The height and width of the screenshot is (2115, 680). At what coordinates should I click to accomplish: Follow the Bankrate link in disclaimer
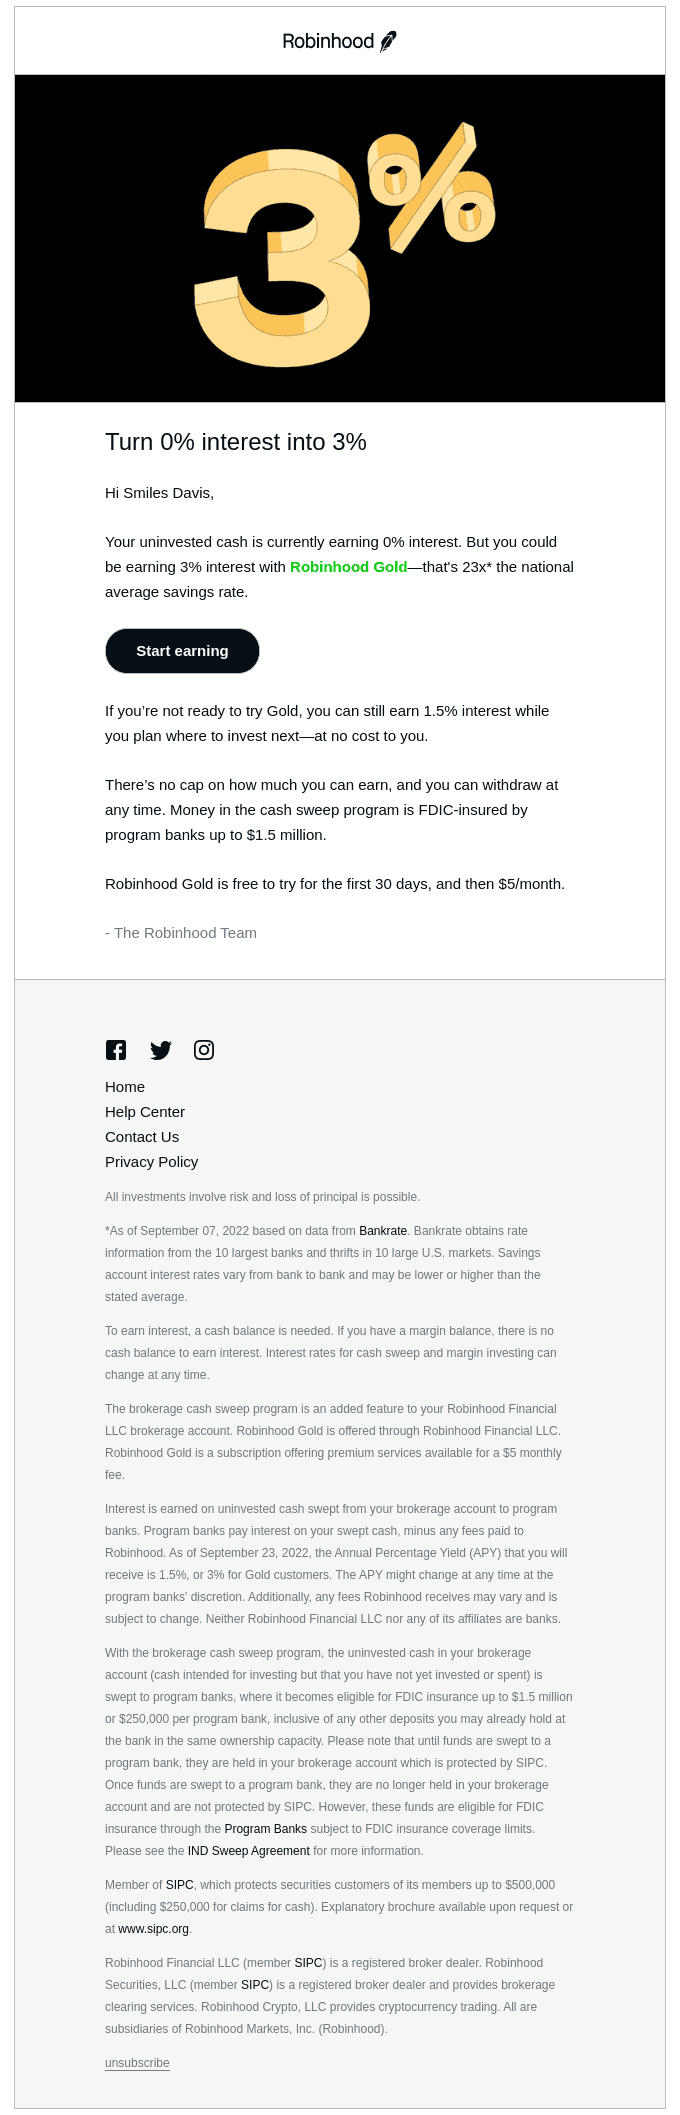coord(383,1231)
